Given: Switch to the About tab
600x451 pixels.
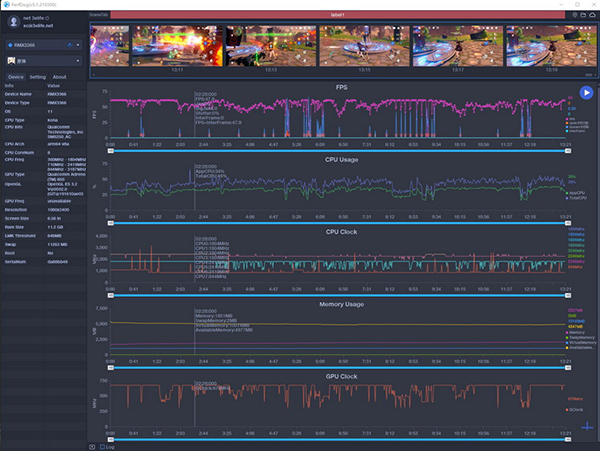Looking at the screenshot, I should click(x=60, y=76).
